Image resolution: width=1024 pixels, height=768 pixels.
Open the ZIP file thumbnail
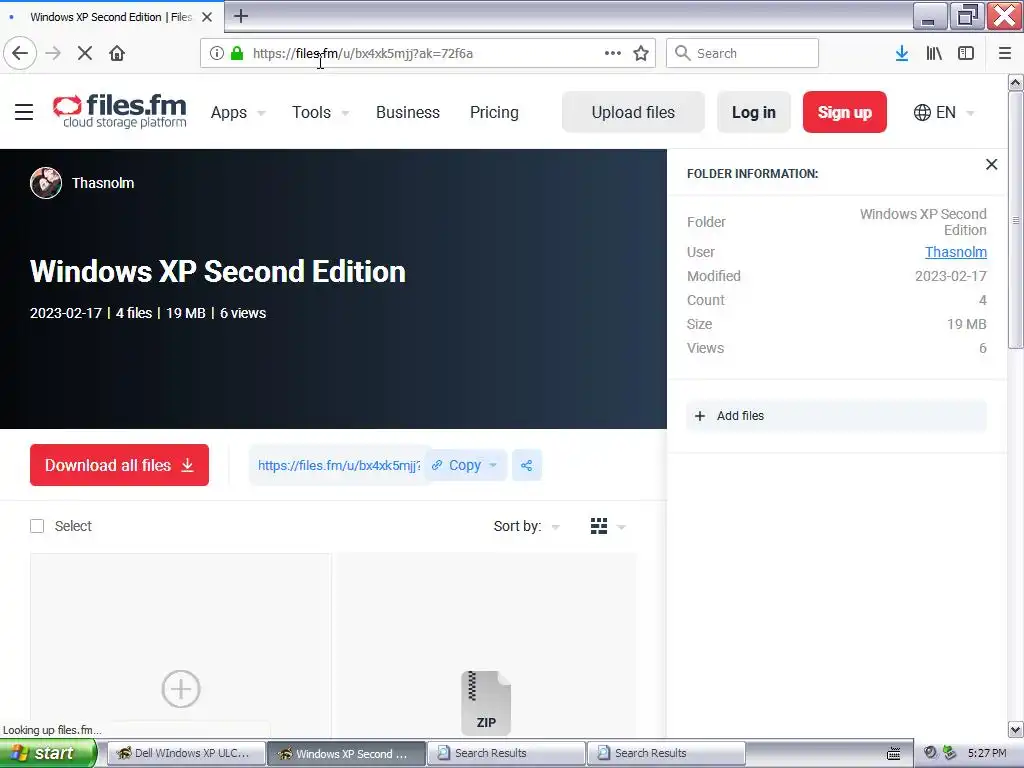point(486,703)
